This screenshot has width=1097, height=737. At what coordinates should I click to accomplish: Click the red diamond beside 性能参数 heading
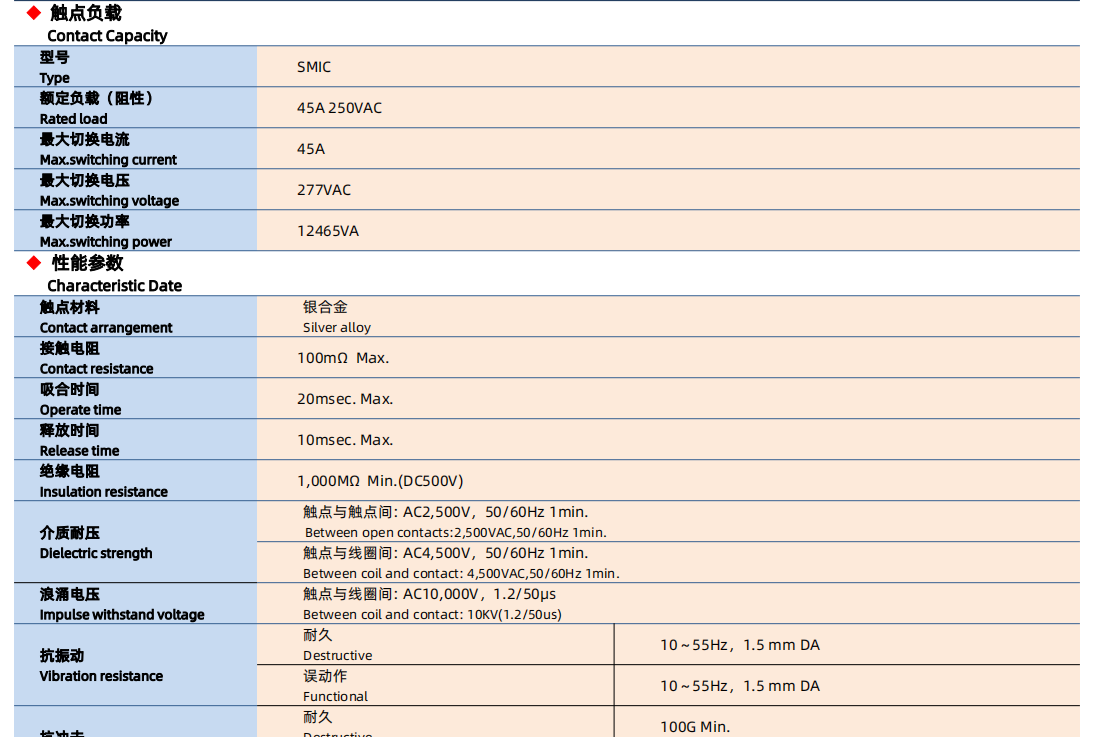click(x=34, y=263)
